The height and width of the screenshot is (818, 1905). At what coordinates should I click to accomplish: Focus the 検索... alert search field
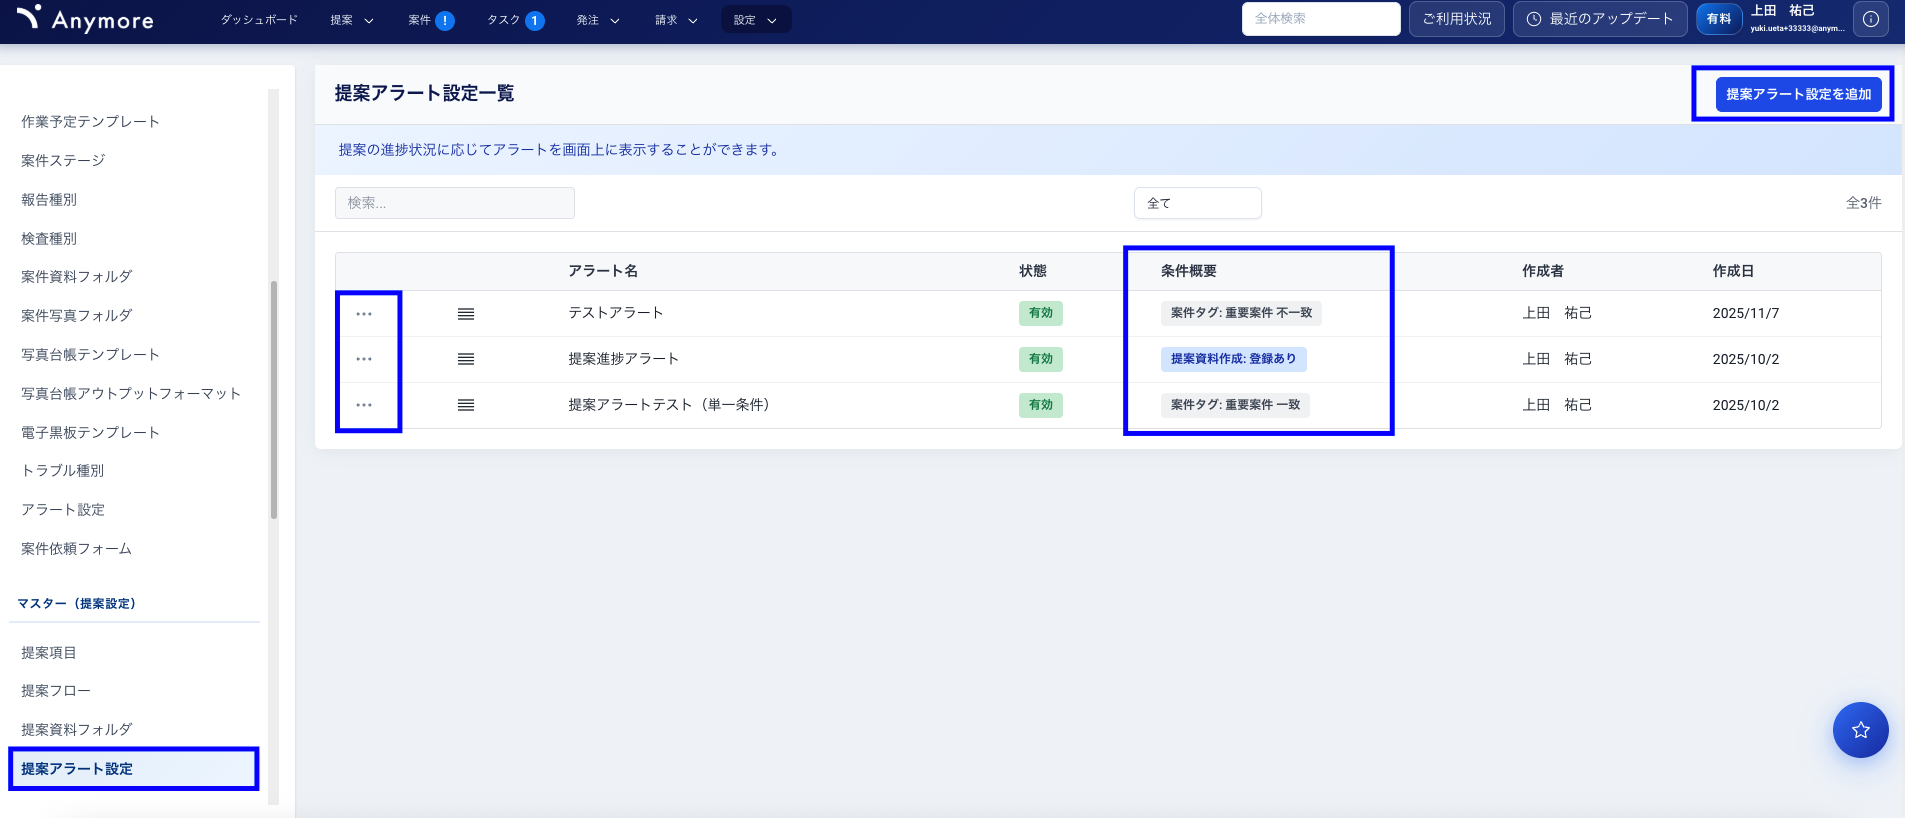point(455,203)
